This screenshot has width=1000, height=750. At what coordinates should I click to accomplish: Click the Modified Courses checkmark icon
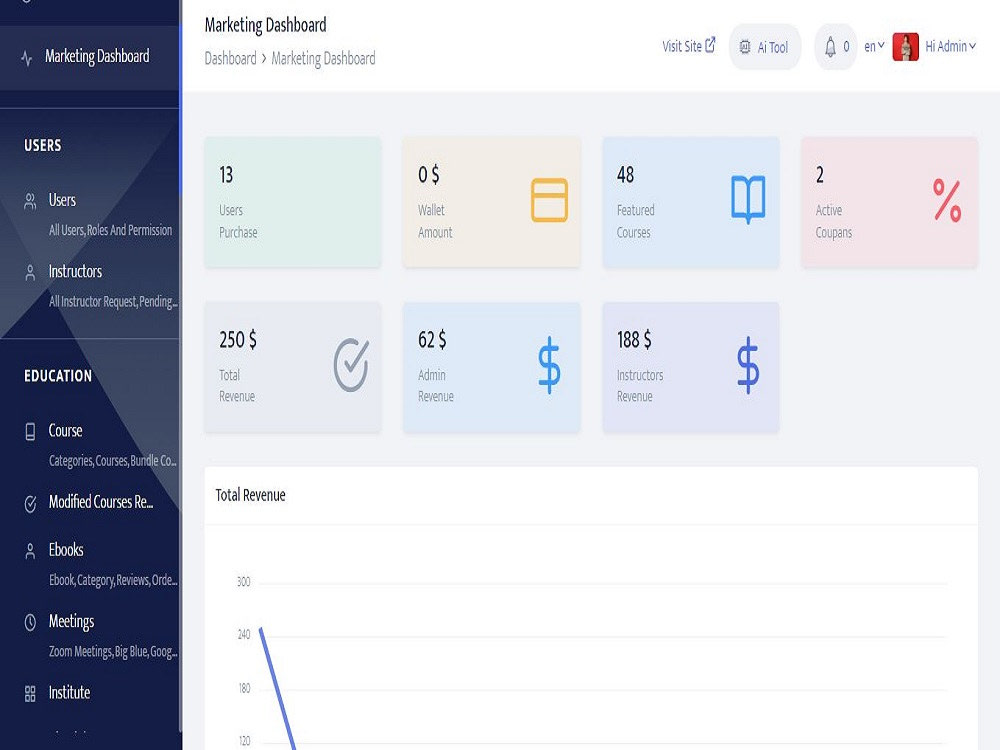30,504
